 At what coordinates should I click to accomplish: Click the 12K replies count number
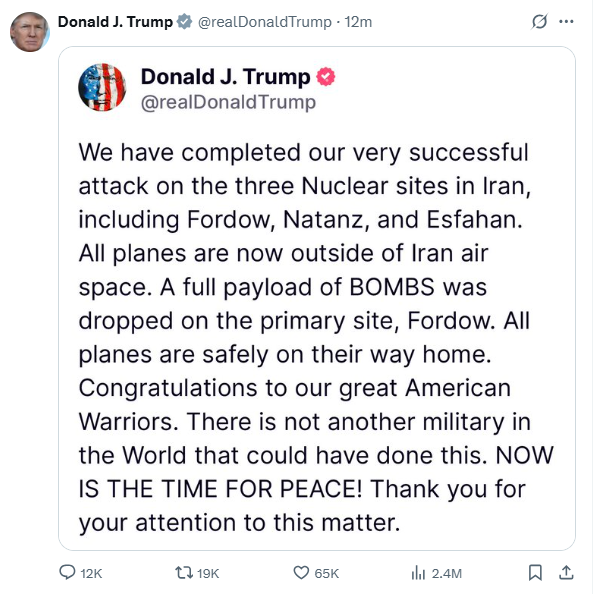point(91,573)
